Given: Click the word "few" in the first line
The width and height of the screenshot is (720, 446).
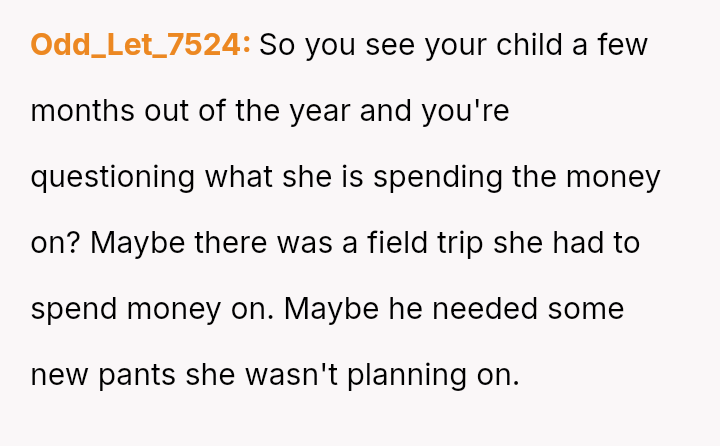Looking at the screenshot, I should [623, 45].
